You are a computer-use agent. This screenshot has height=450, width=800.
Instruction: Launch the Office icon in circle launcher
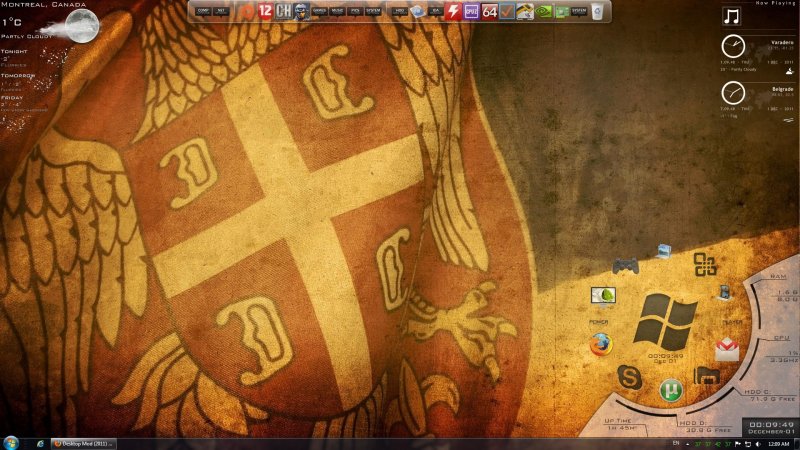click(x=705, y=264)
